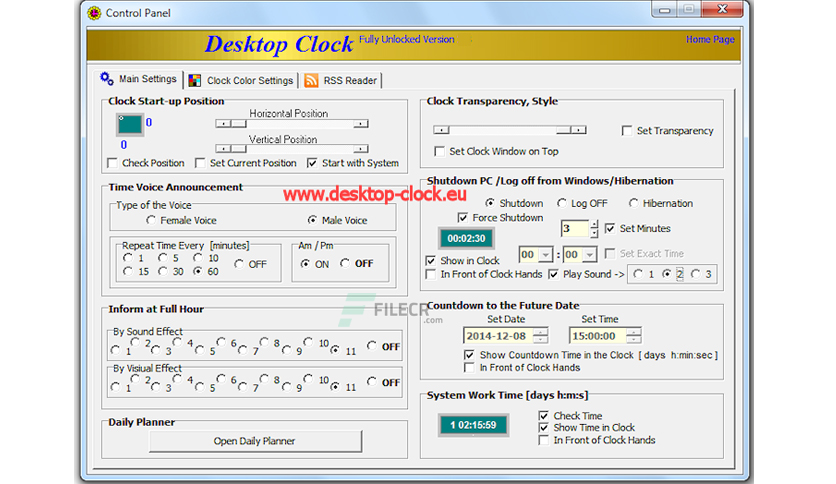Screen dimensions: 836x484
Task: Open the RSS Reader tab
Action: 341,80
